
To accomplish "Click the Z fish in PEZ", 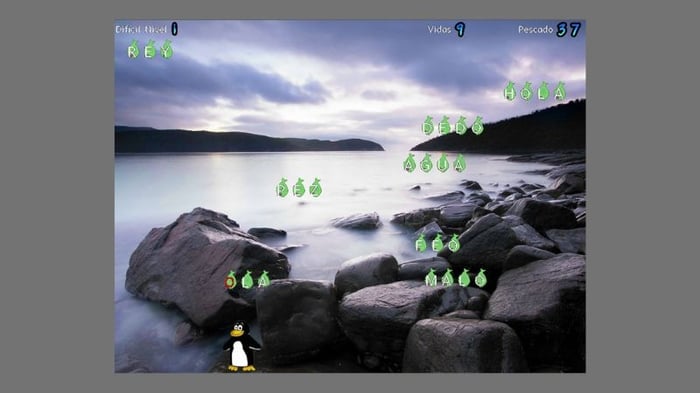I will click(316, 188).
